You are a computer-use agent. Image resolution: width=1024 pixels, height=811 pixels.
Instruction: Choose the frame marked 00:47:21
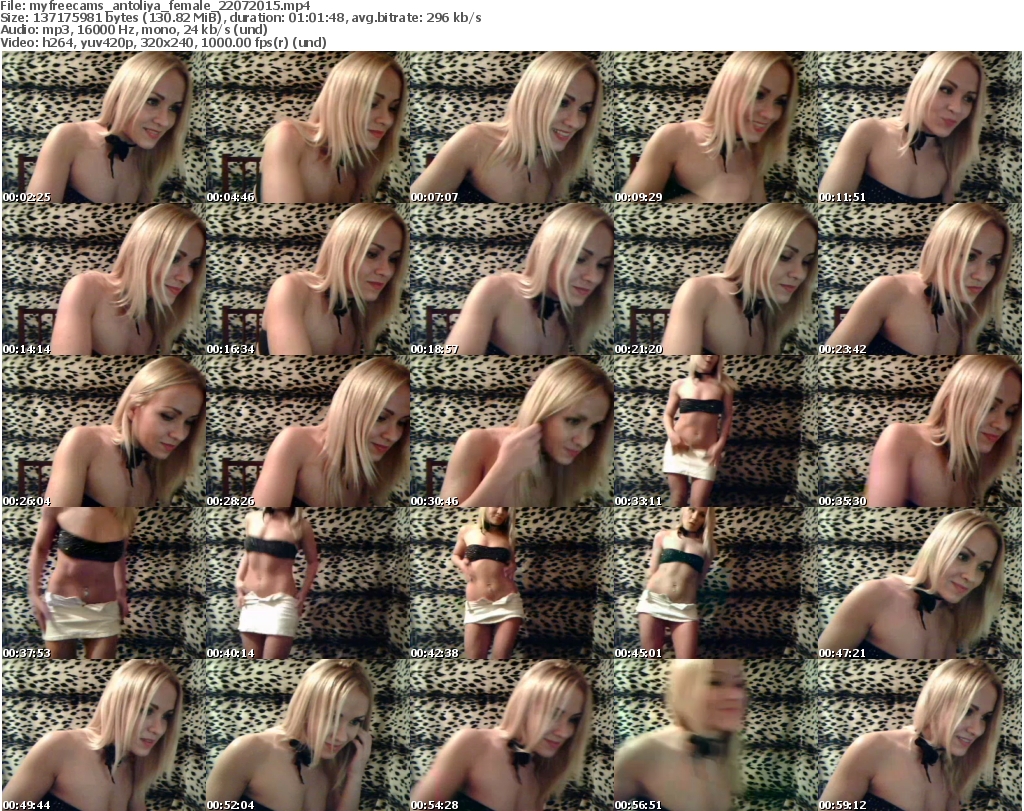pyautogui.click(x=920, y=584)
